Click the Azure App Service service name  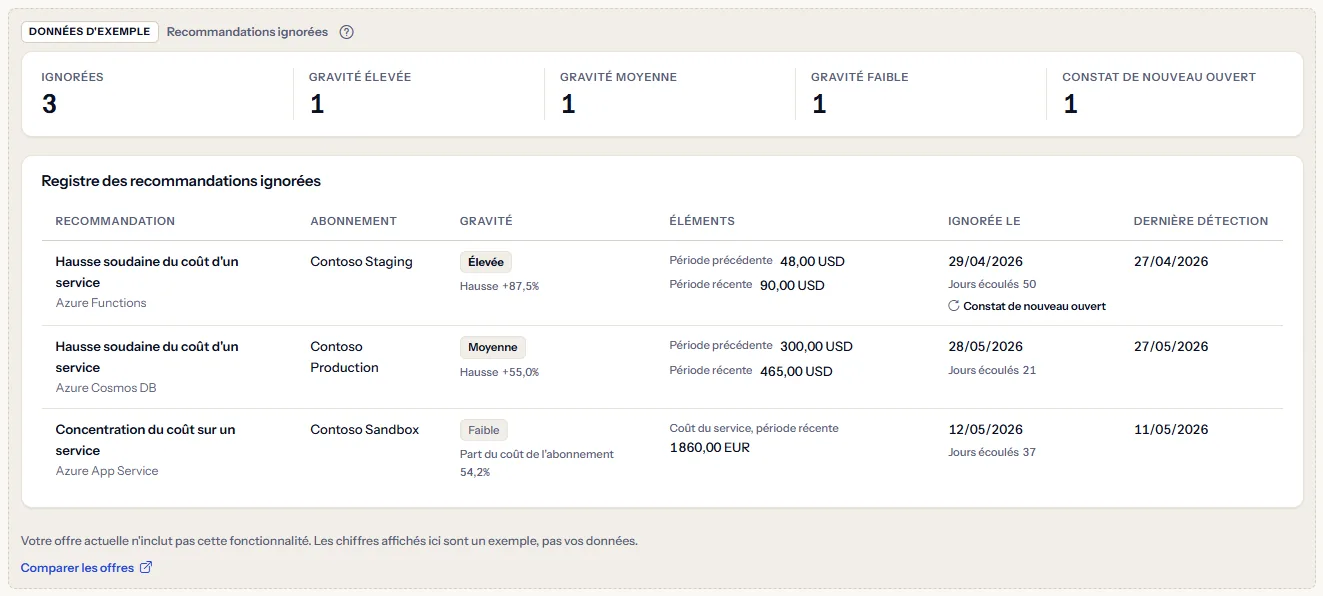[x=107, y=471]
